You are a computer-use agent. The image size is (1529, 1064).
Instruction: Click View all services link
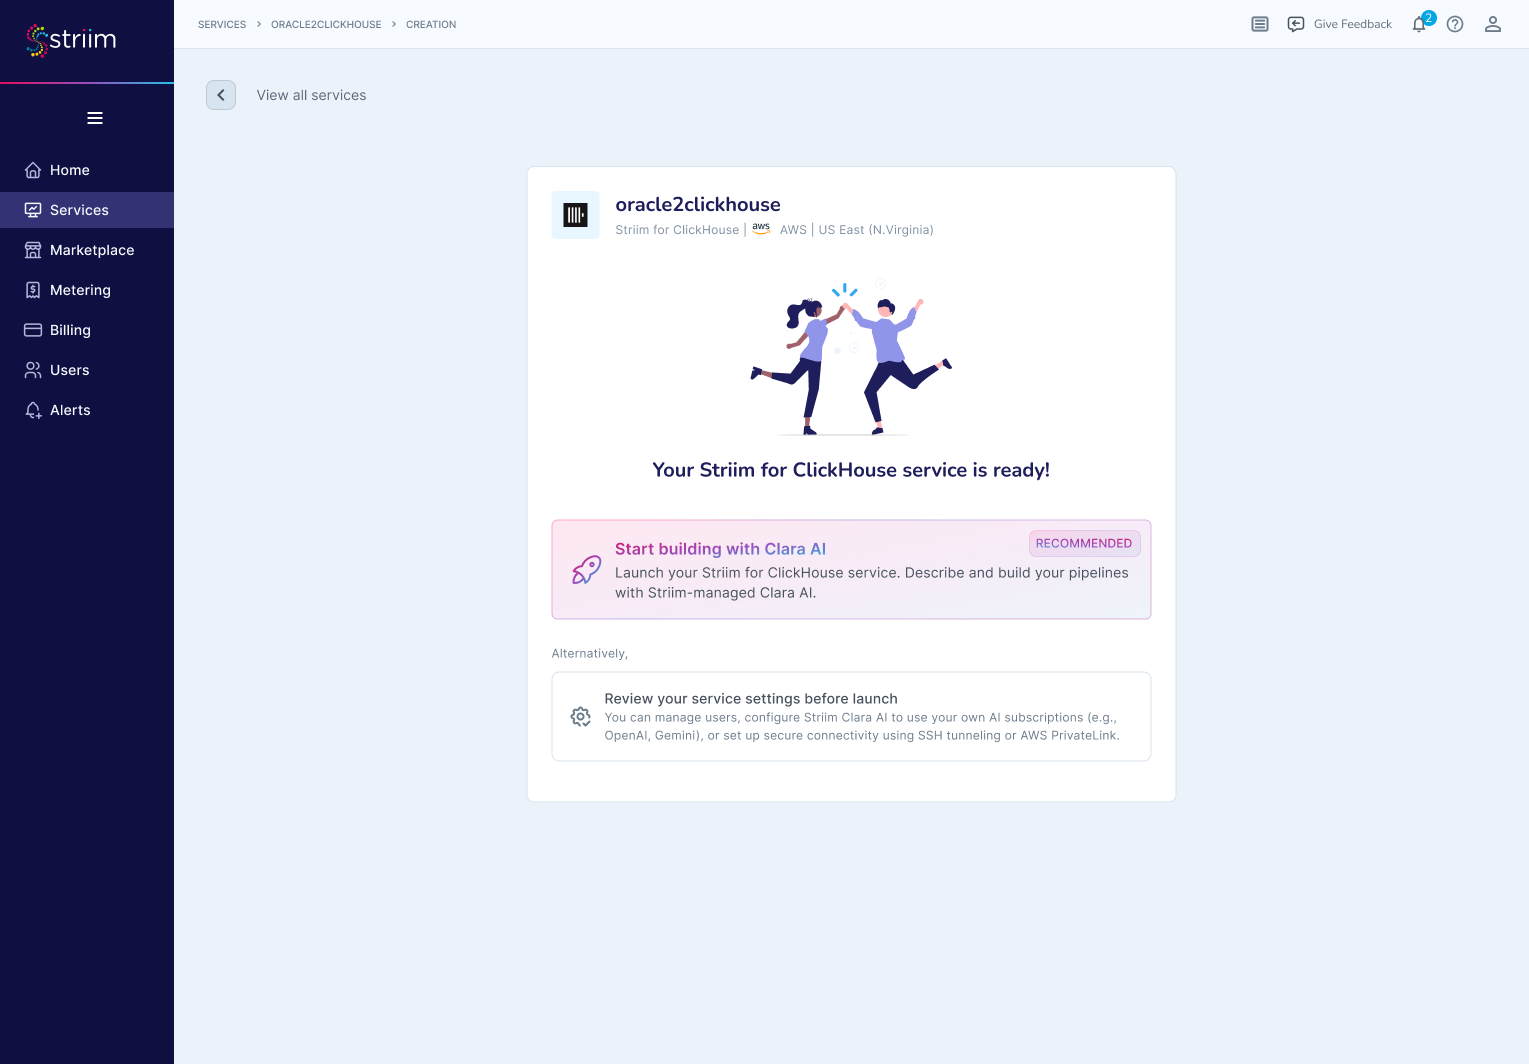(312, 95)
